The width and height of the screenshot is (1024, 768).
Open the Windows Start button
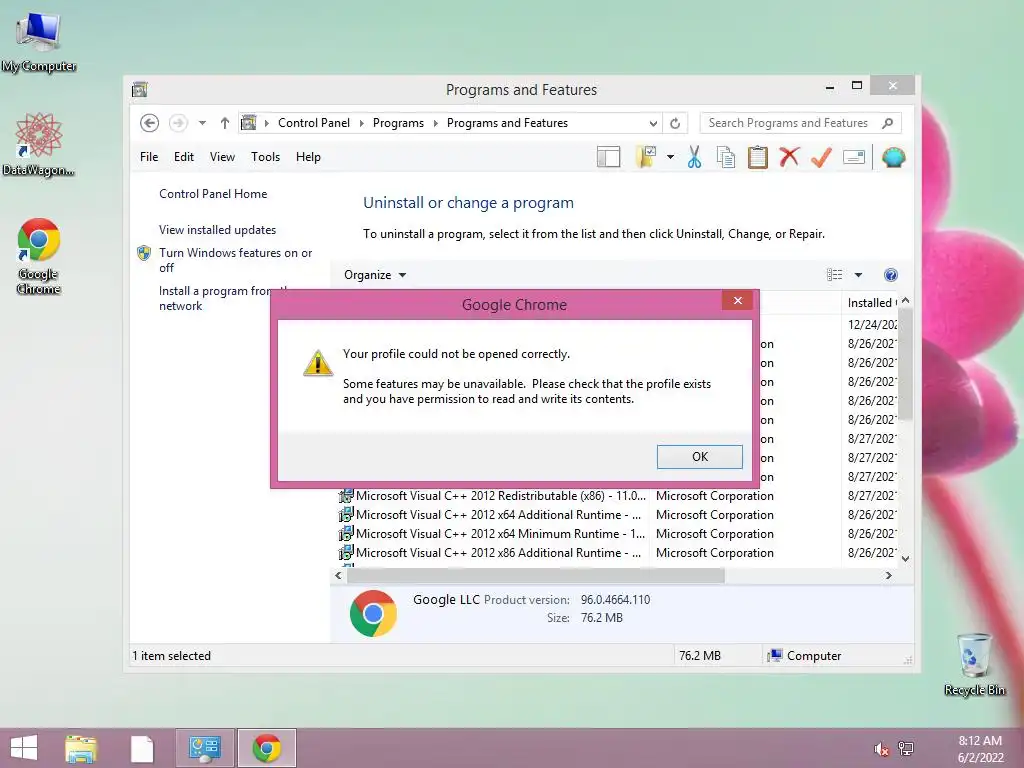pyautogui.click(x=24, y=748)
